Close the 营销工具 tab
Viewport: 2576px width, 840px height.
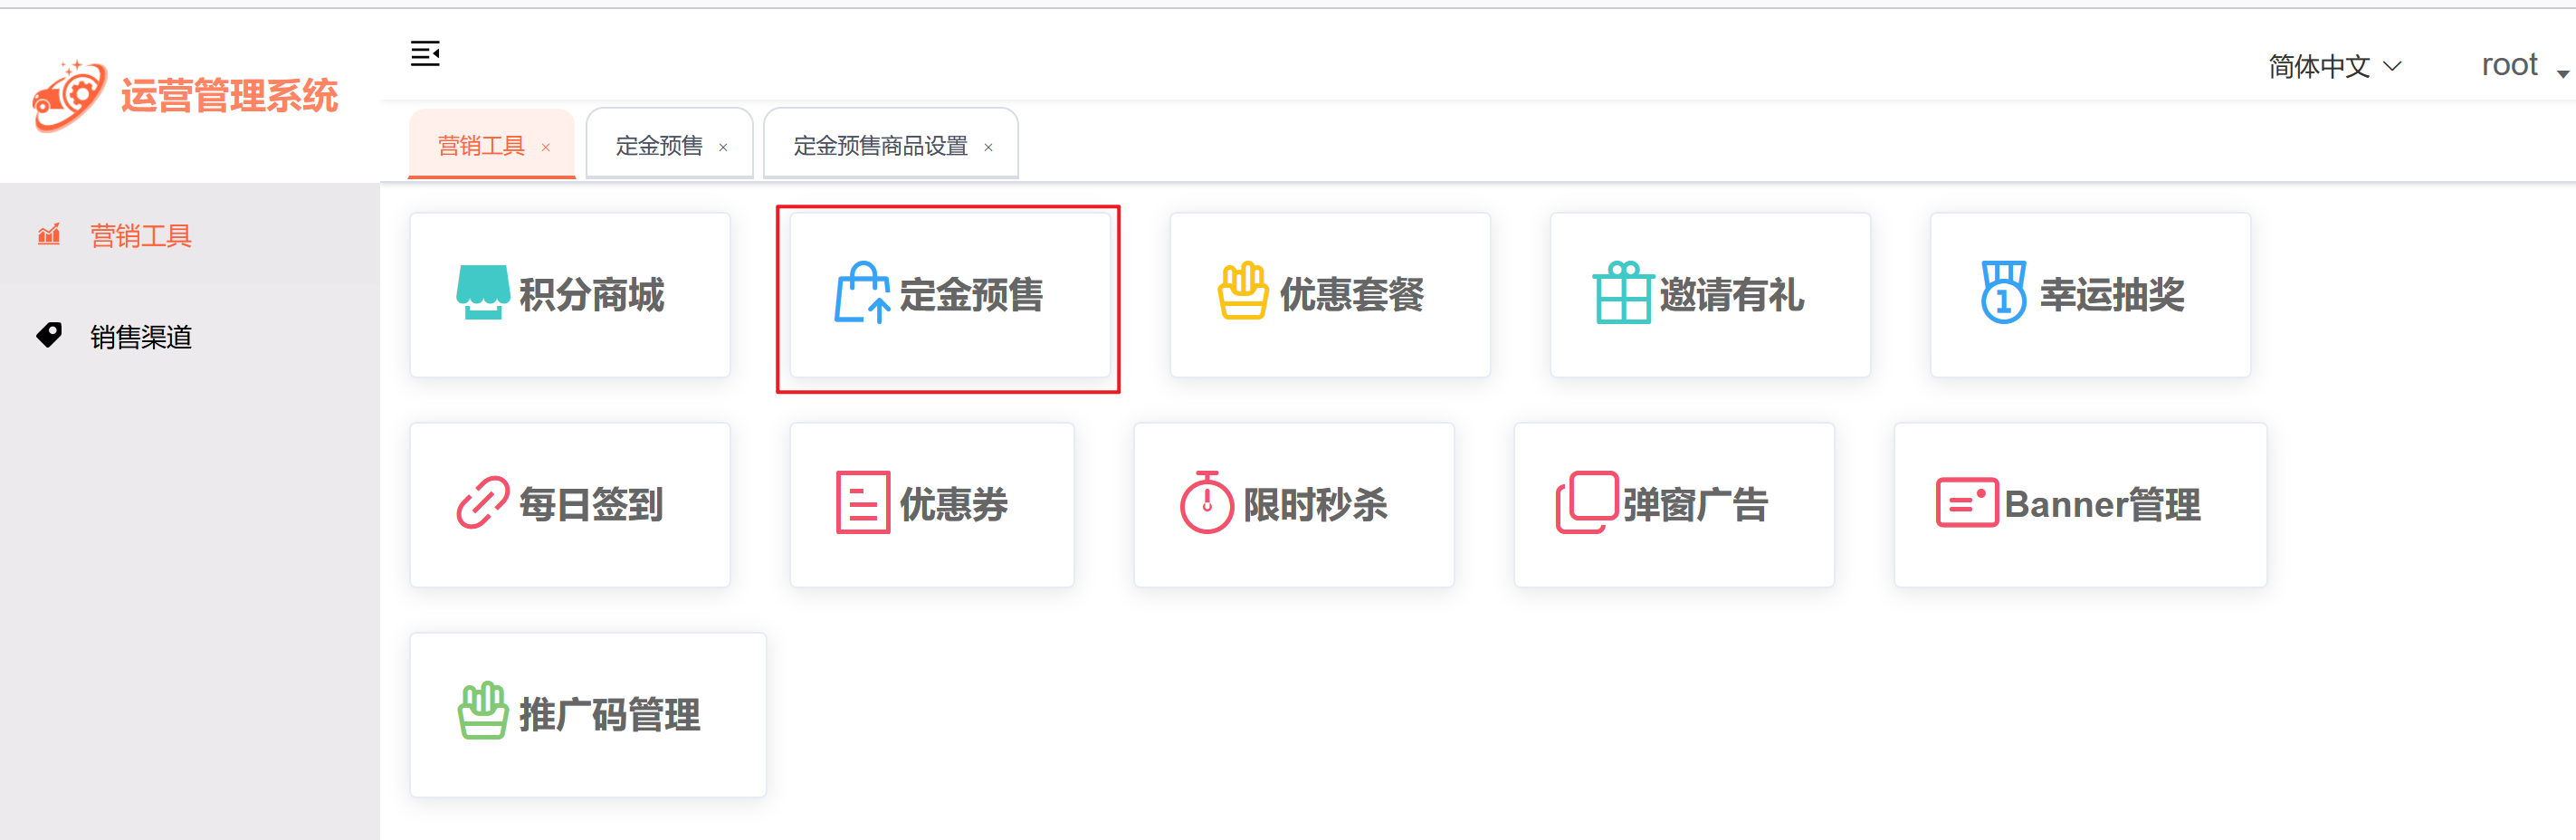coord(546,148)
